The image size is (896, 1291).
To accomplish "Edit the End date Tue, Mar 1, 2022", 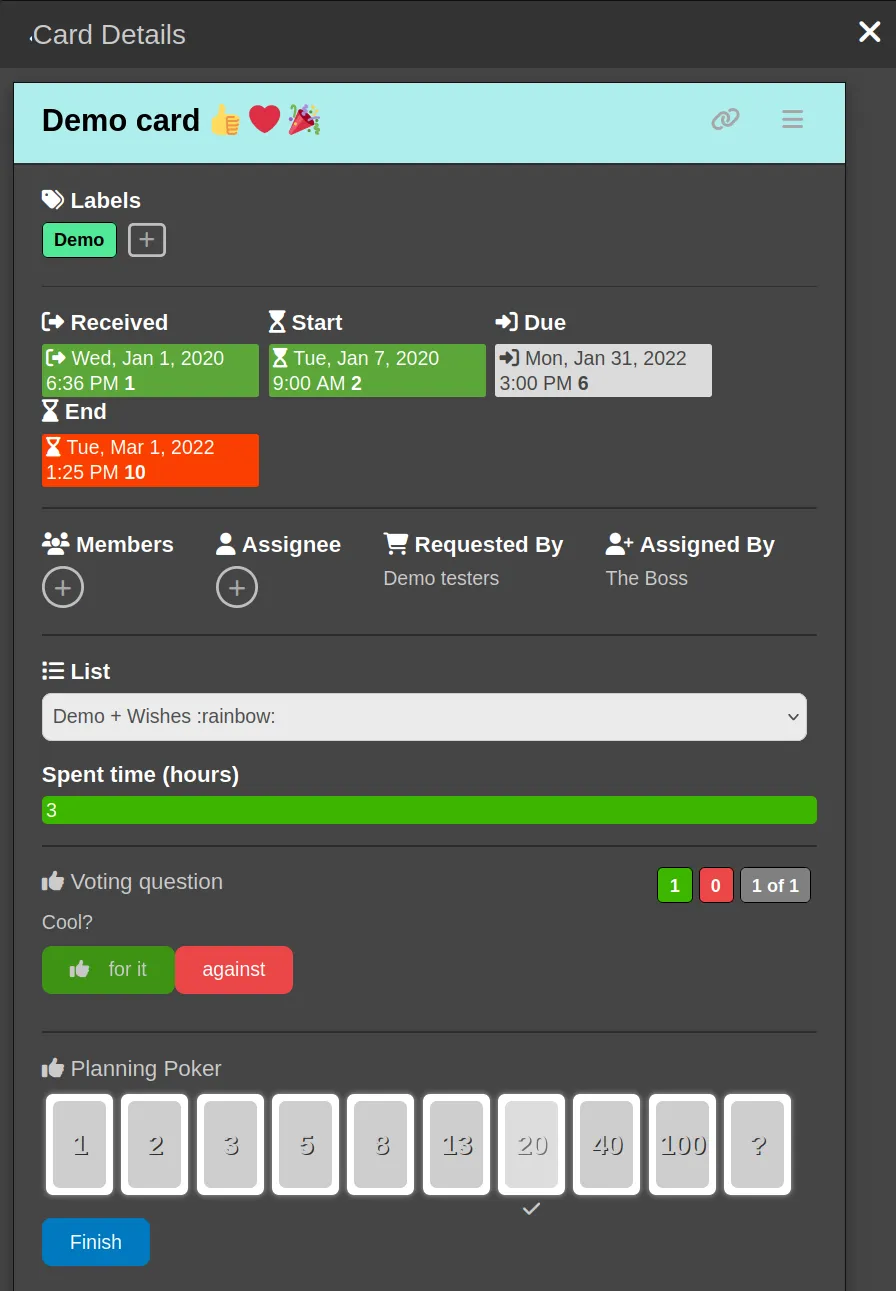I will [x=150, y=460].
